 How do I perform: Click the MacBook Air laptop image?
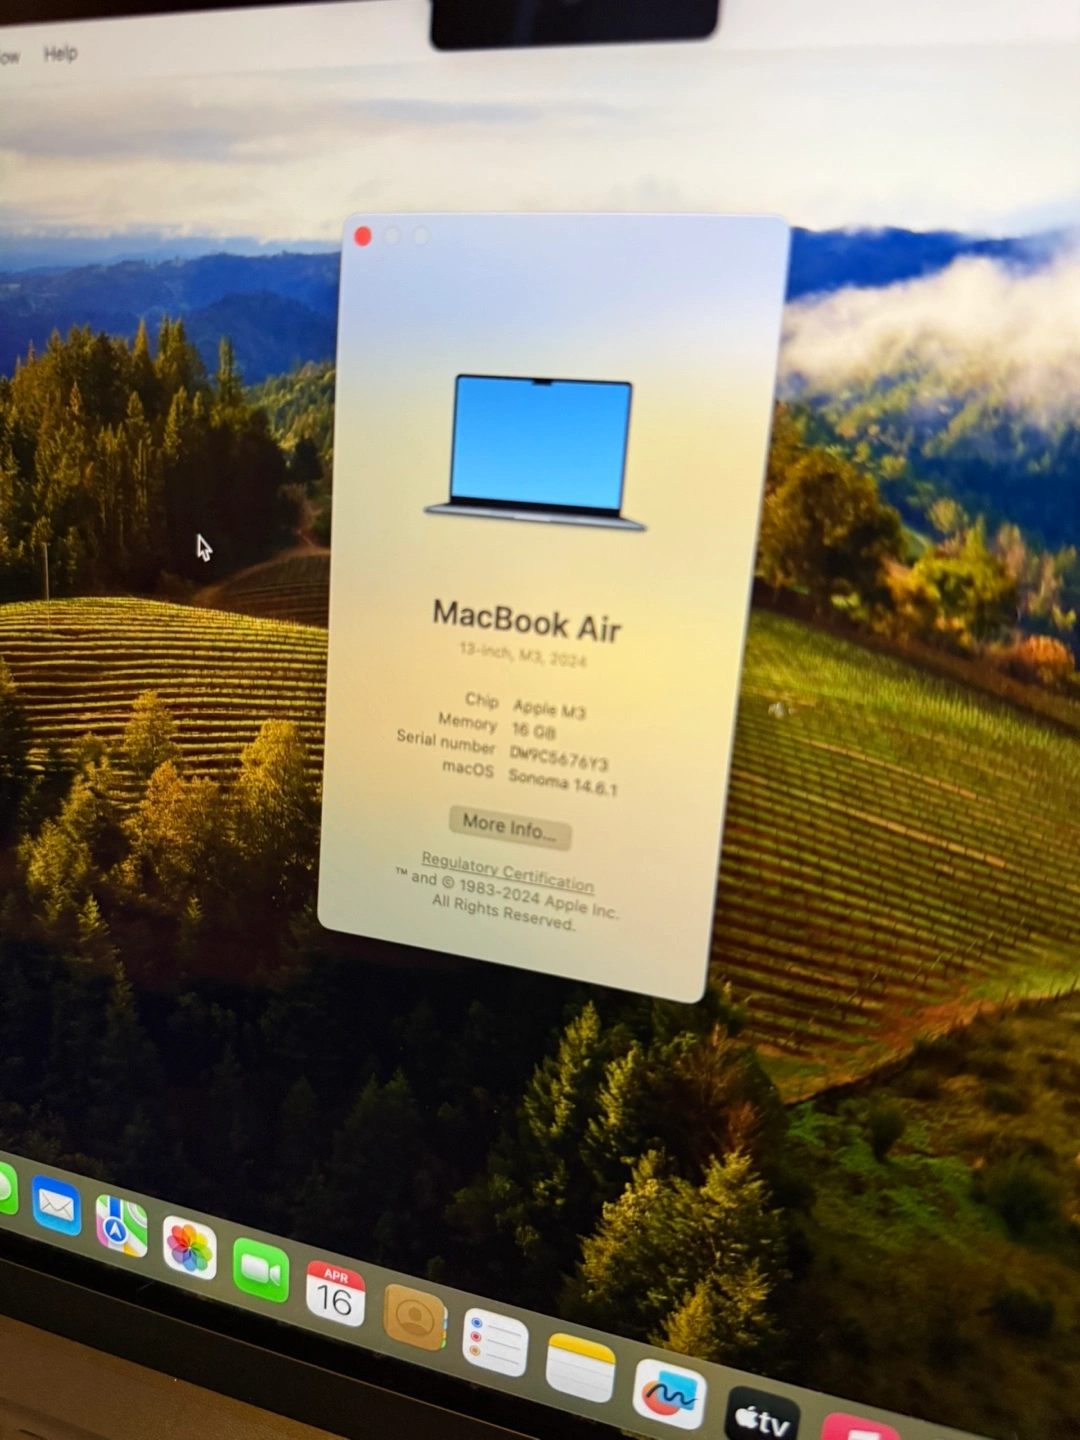(x=537, y=453)
